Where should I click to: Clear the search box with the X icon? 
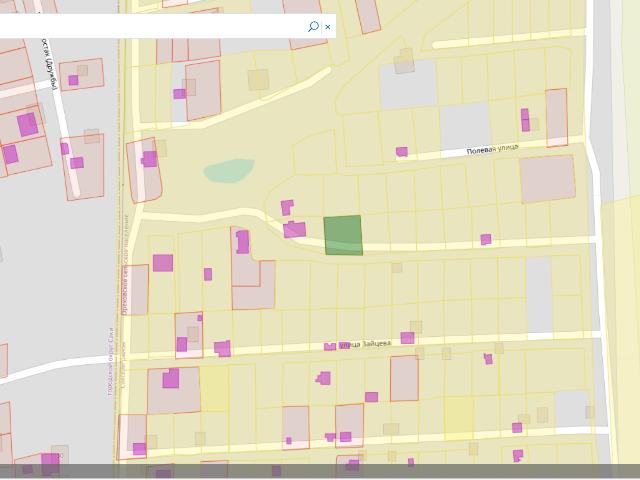(x=328, y=27)
